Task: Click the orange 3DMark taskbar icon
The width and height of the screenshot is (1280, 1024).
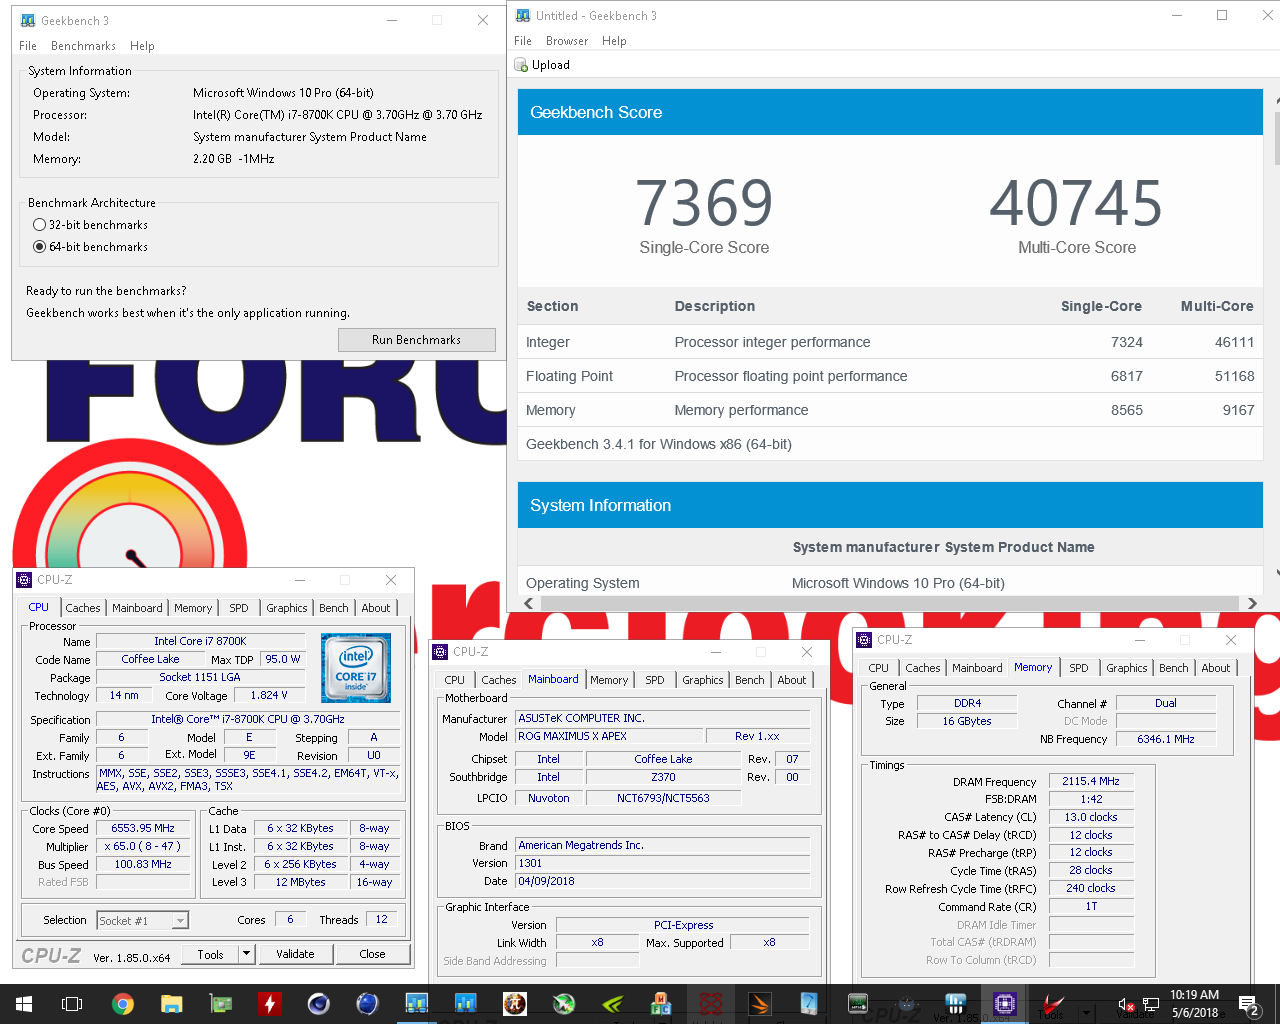Action: click(x=760, y=1004)
